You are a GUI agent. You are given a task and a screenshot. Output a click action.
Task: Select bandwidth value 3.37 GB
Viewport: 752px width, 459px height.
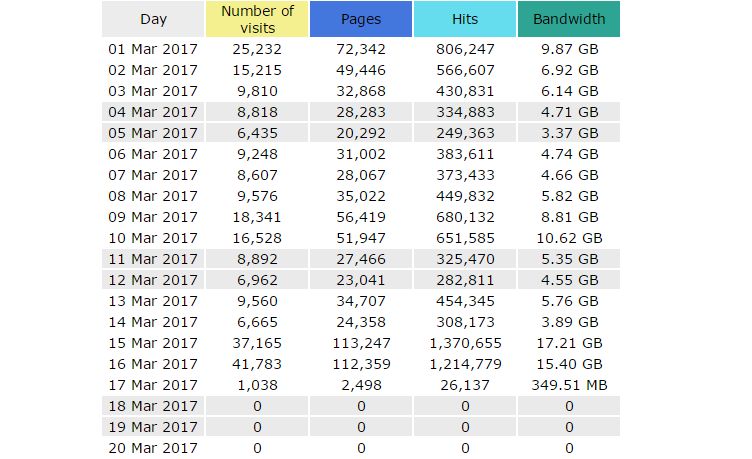coord(569,133)
